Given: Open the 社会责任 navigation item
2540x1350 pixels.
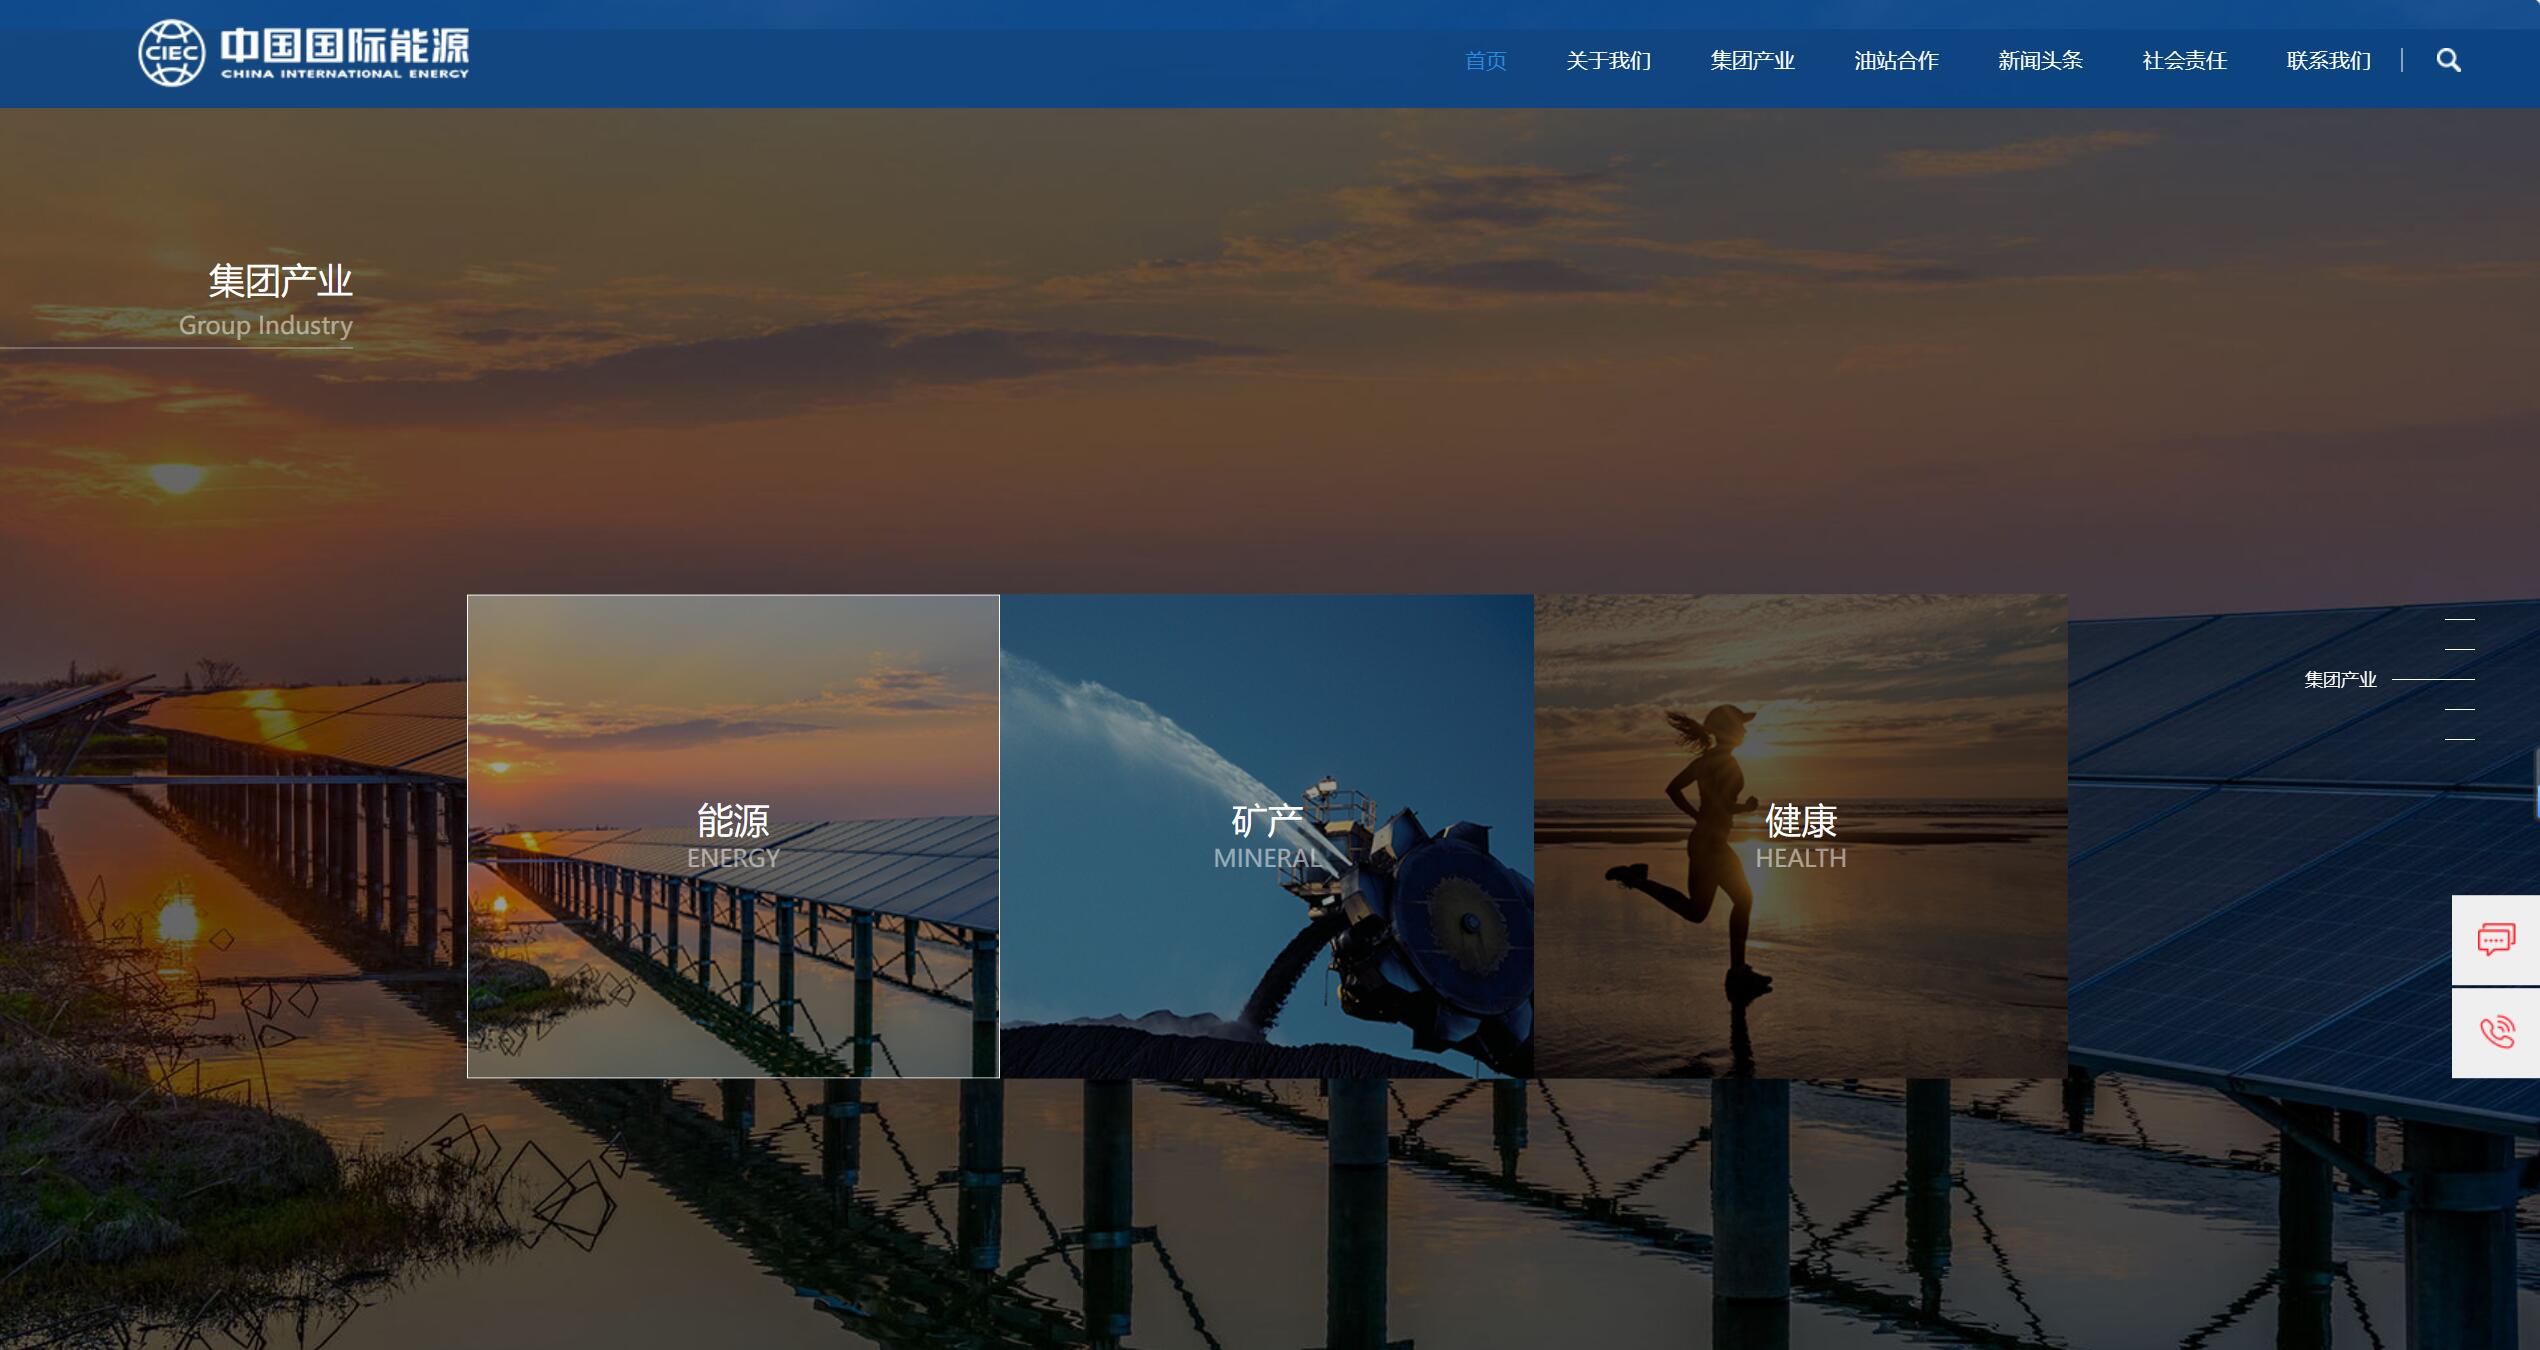Looking at the screenshot, I should [x=2184, y=61].
